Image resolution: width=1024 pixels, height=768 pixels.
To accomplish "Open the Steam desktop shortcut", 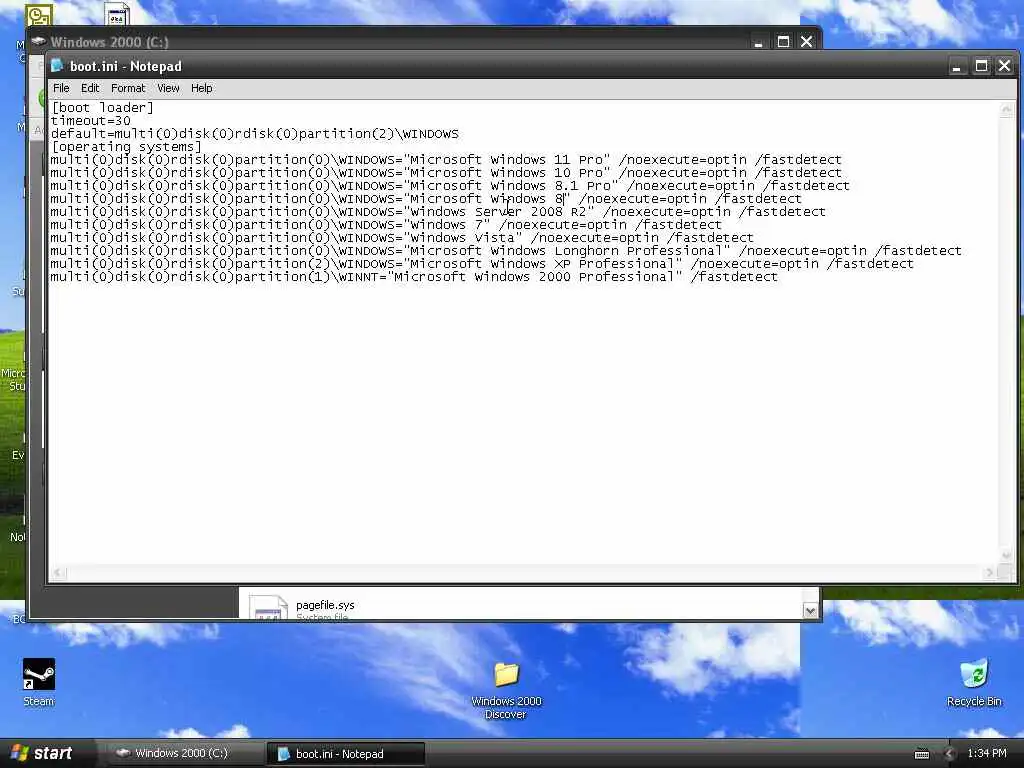I will click(39, 682).
